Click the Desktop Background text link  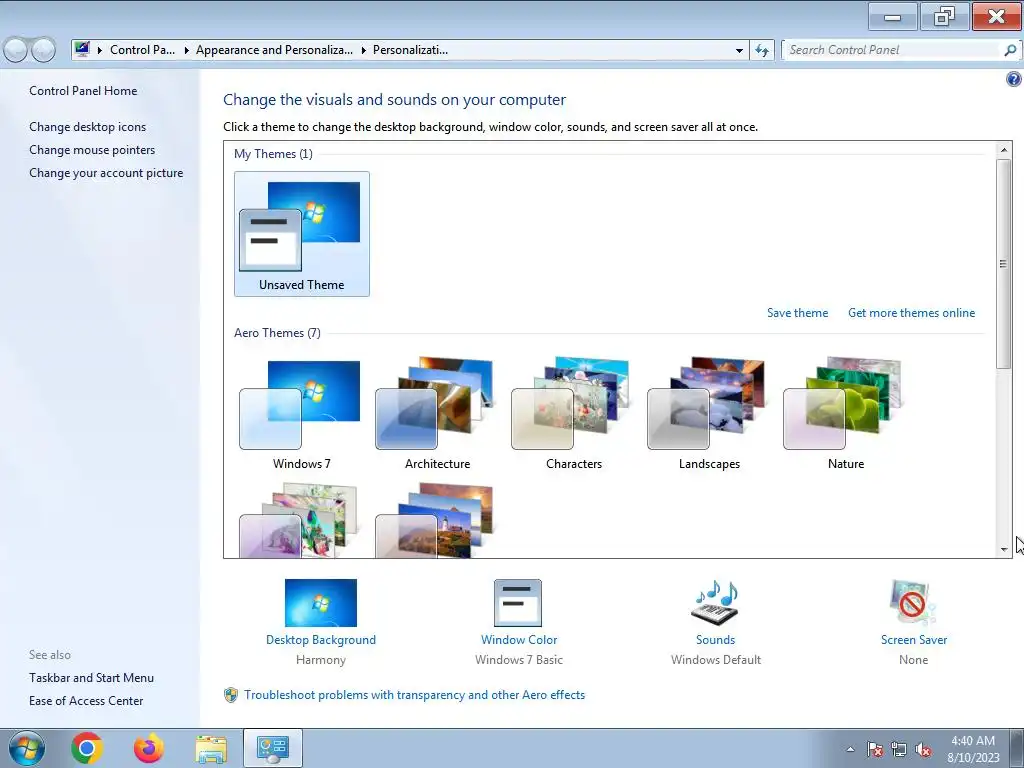point(321,640)
